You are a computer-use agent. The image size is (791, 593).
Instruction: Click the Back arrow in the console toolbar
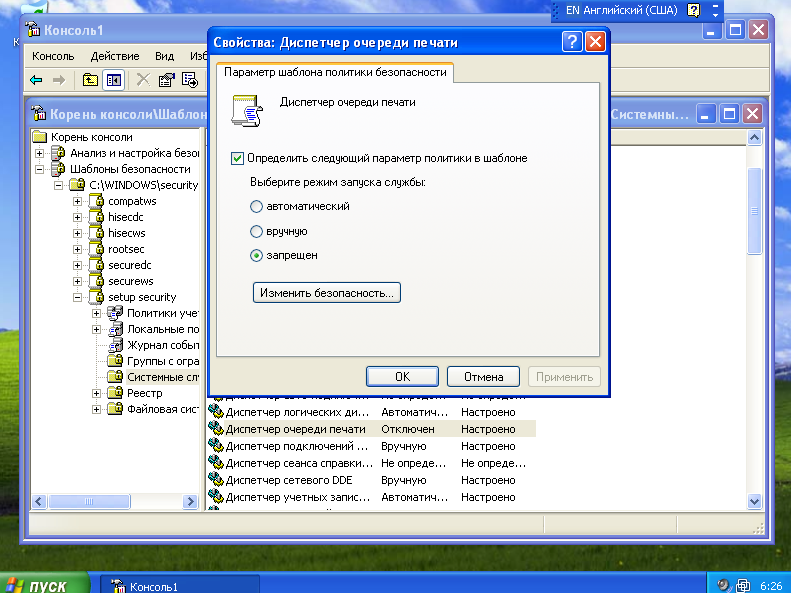pyautogui.click(x=36, y=80)
